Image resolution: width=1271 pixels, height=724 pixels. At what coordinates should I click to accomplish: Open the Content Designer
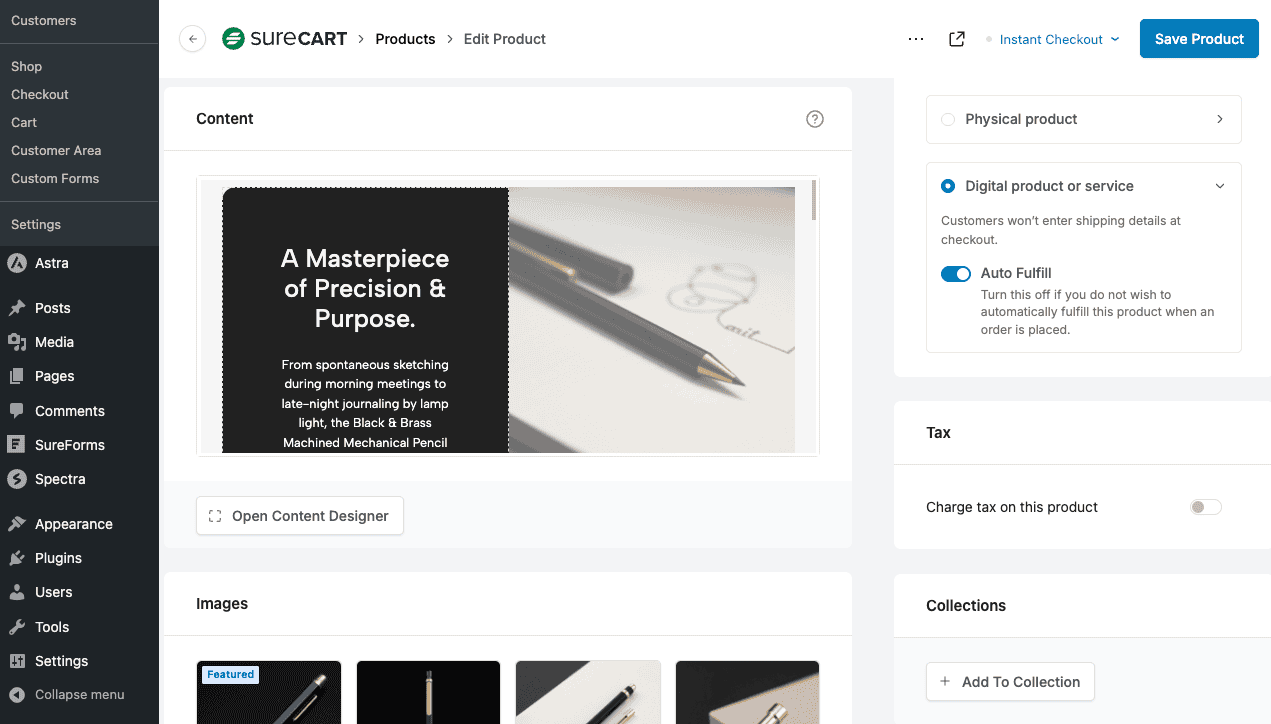coord(299,515)
